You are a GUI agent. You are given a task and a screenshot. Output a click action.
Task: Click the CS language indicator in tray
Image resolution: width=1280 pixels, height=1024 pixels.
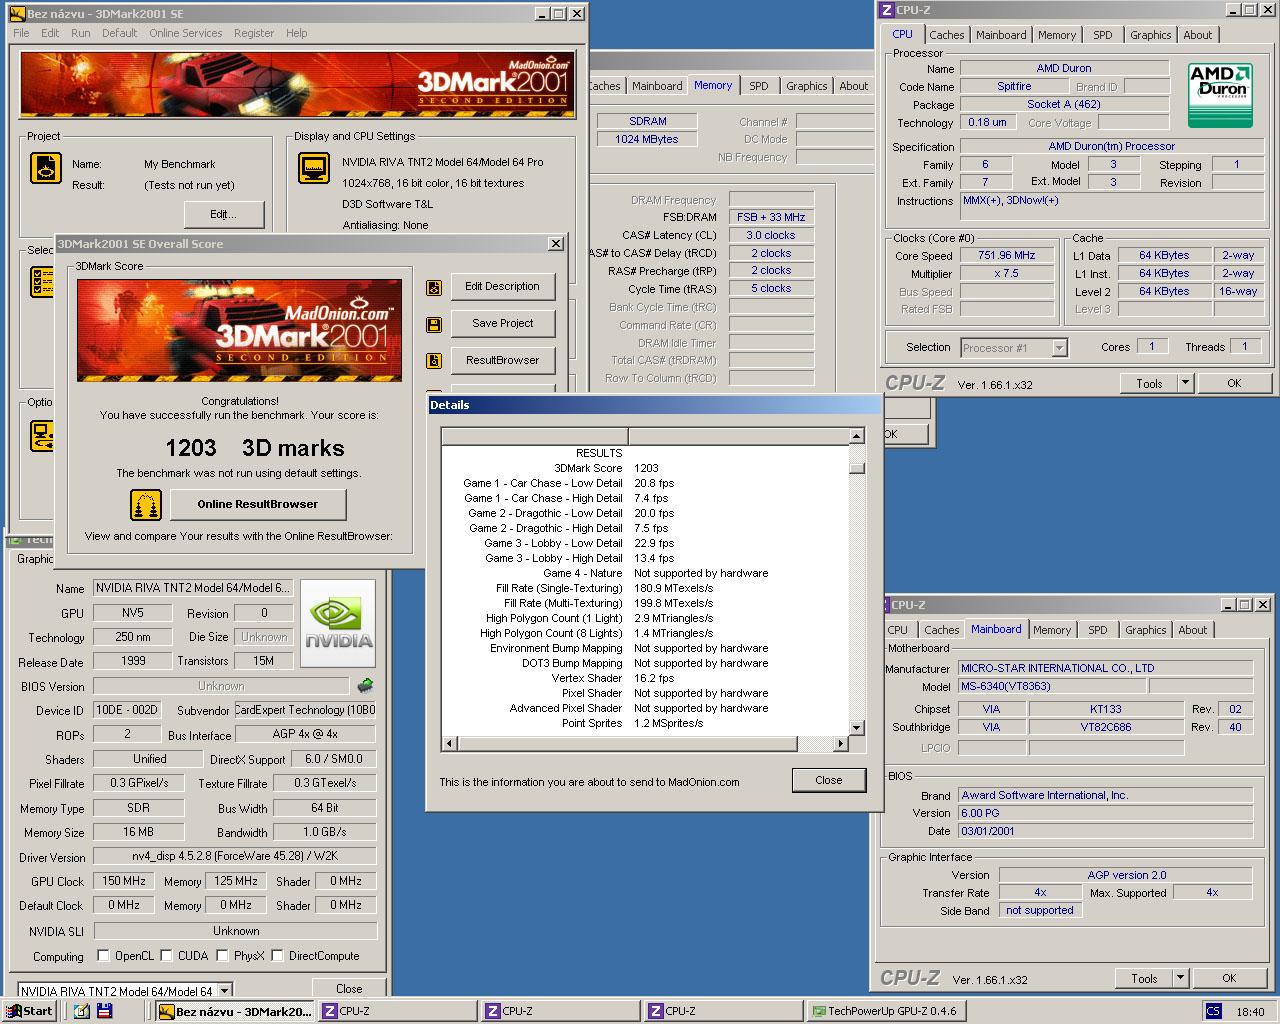[x=1213, y=1011]
